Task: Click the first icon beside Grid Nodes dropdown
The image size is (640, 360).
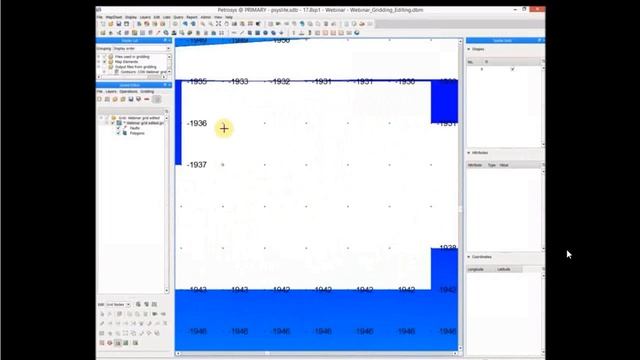Action: click(138, 304)
